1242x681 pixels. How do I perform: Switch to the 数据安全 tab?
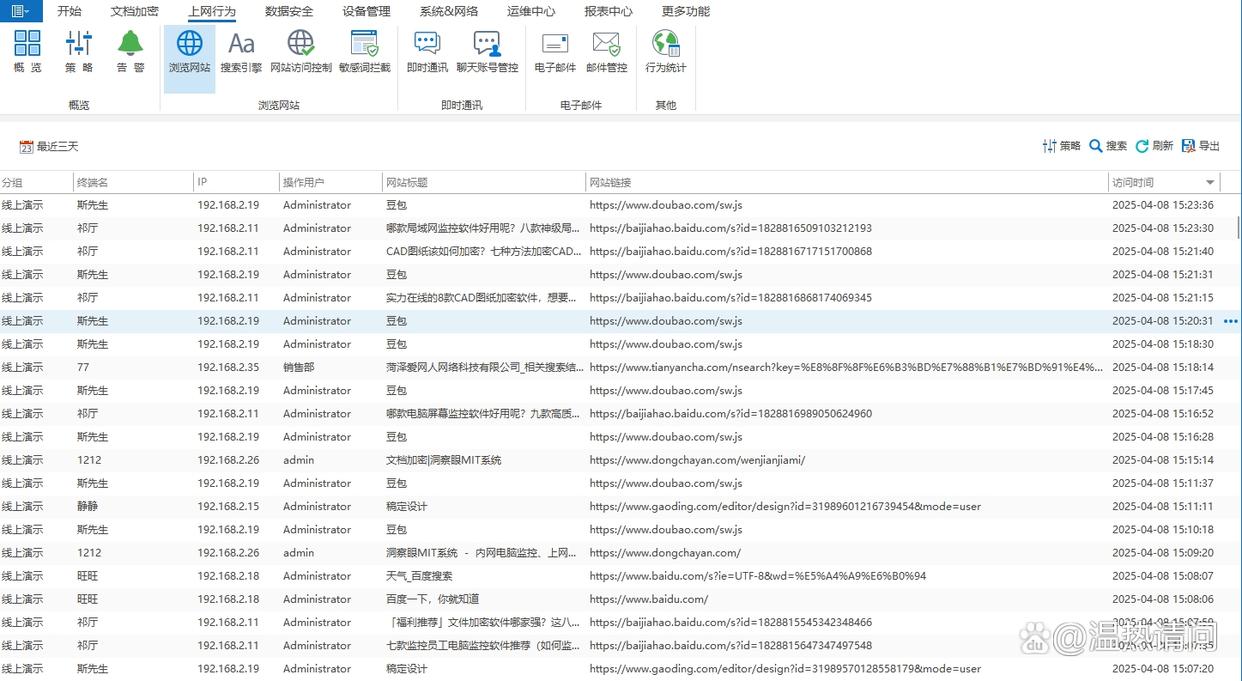click(x=288, y=11)
